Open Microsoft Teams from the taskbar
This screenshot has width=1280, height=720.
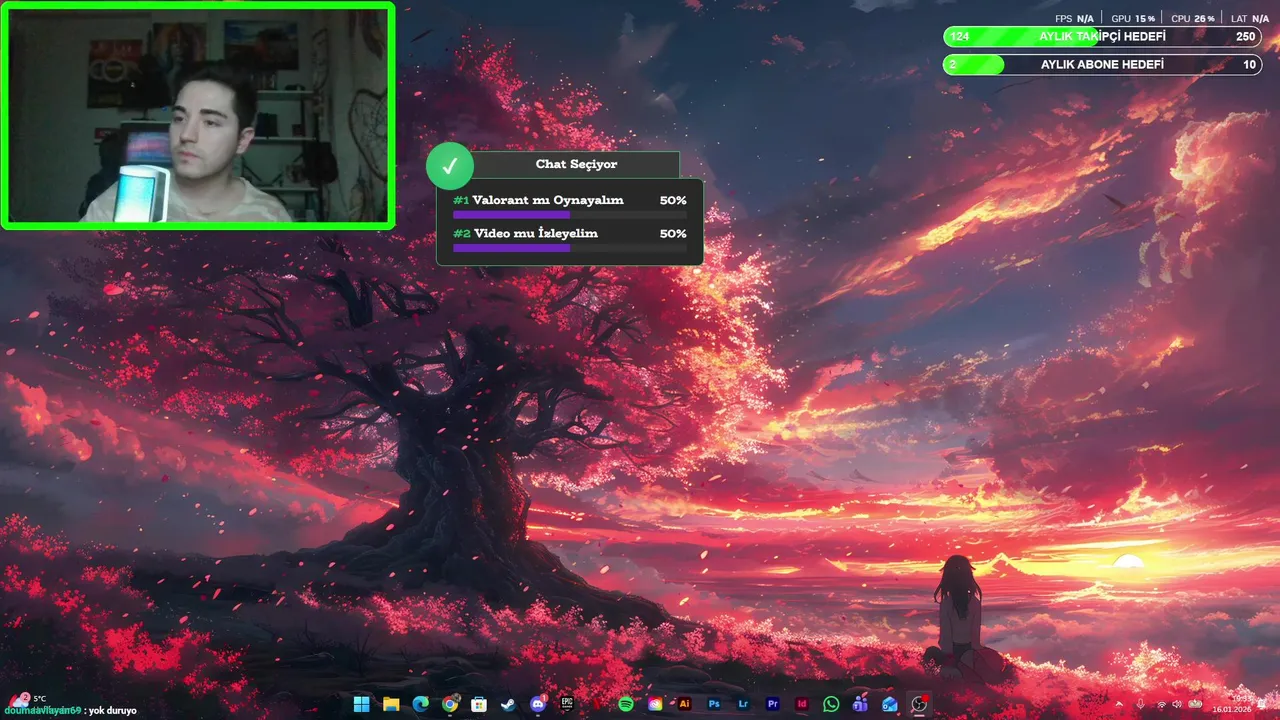click(860, 704)
